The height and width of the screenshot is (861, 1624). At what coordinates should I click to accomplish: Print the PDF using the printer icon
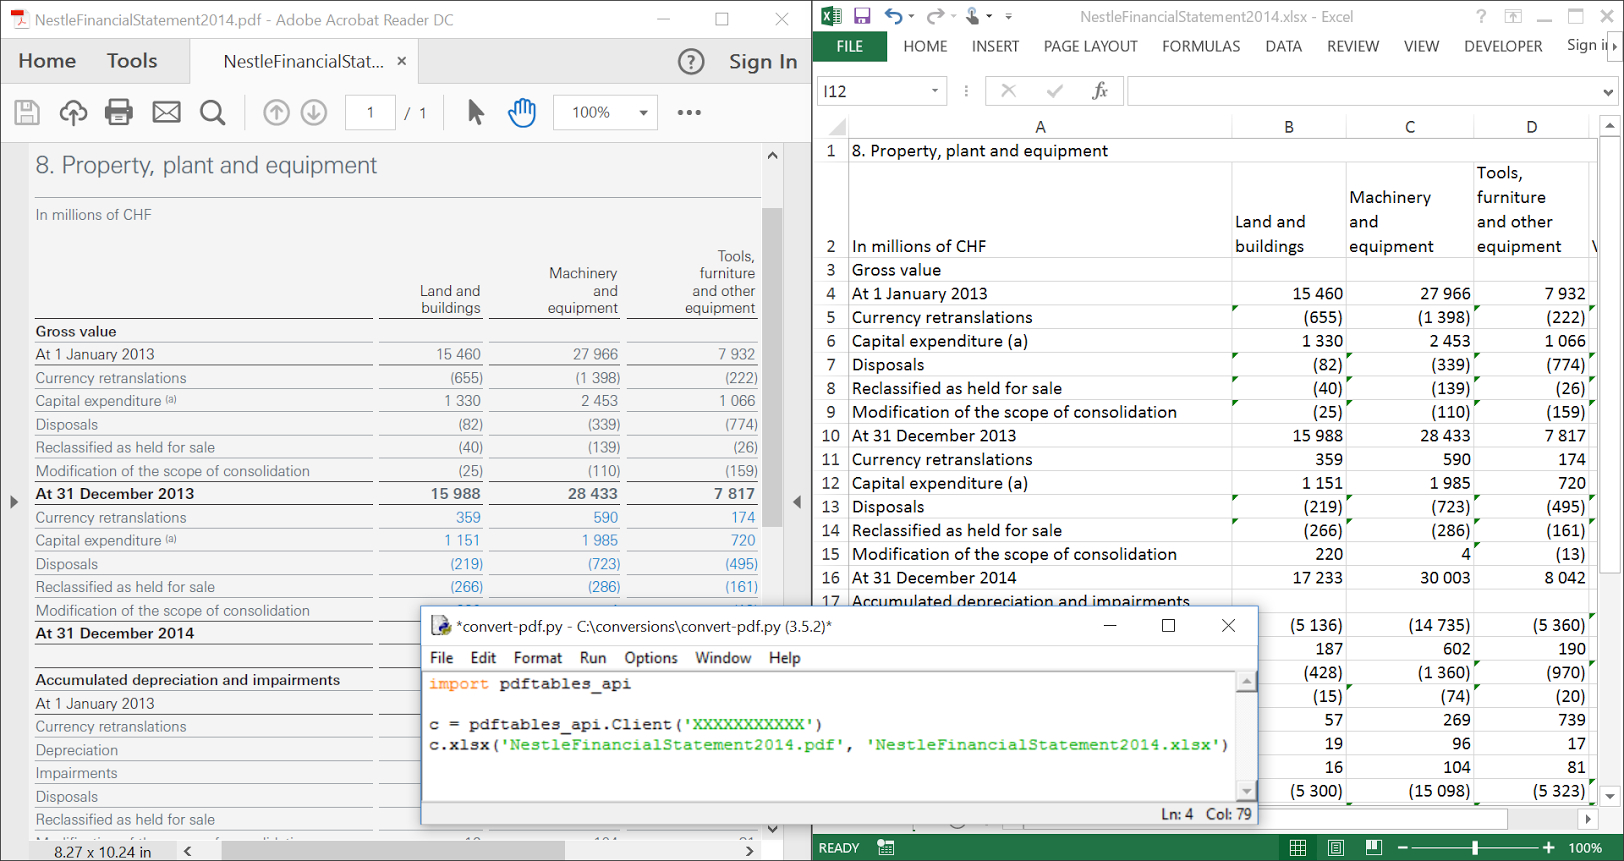[119, 113]
